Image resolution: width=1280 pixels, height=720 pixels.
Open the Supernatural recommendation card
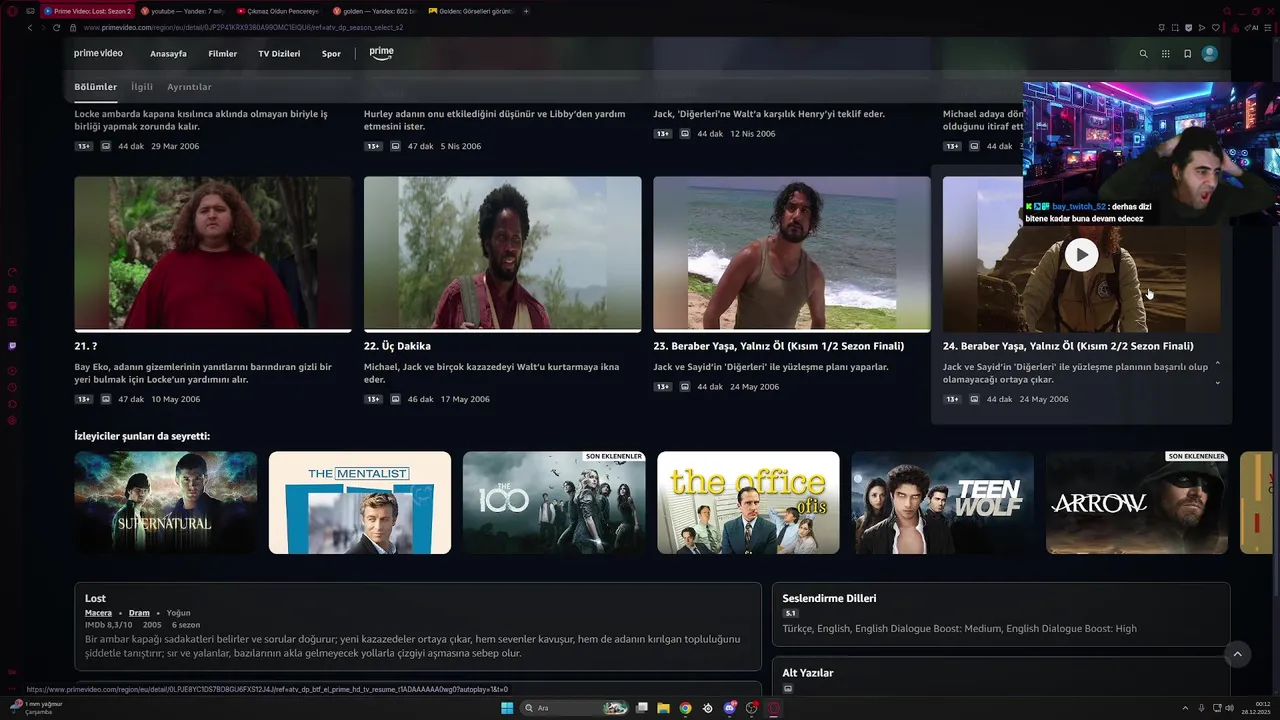coord(166,503)
